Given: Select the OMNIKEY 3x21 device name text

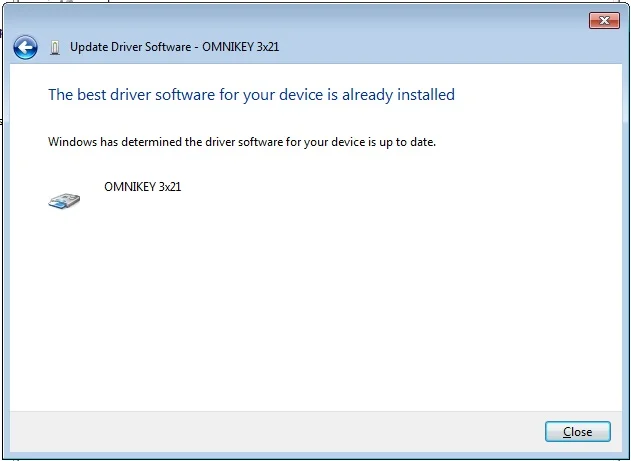Looking at the screenshot, I should pyautogui.click(x=142, y=187).
